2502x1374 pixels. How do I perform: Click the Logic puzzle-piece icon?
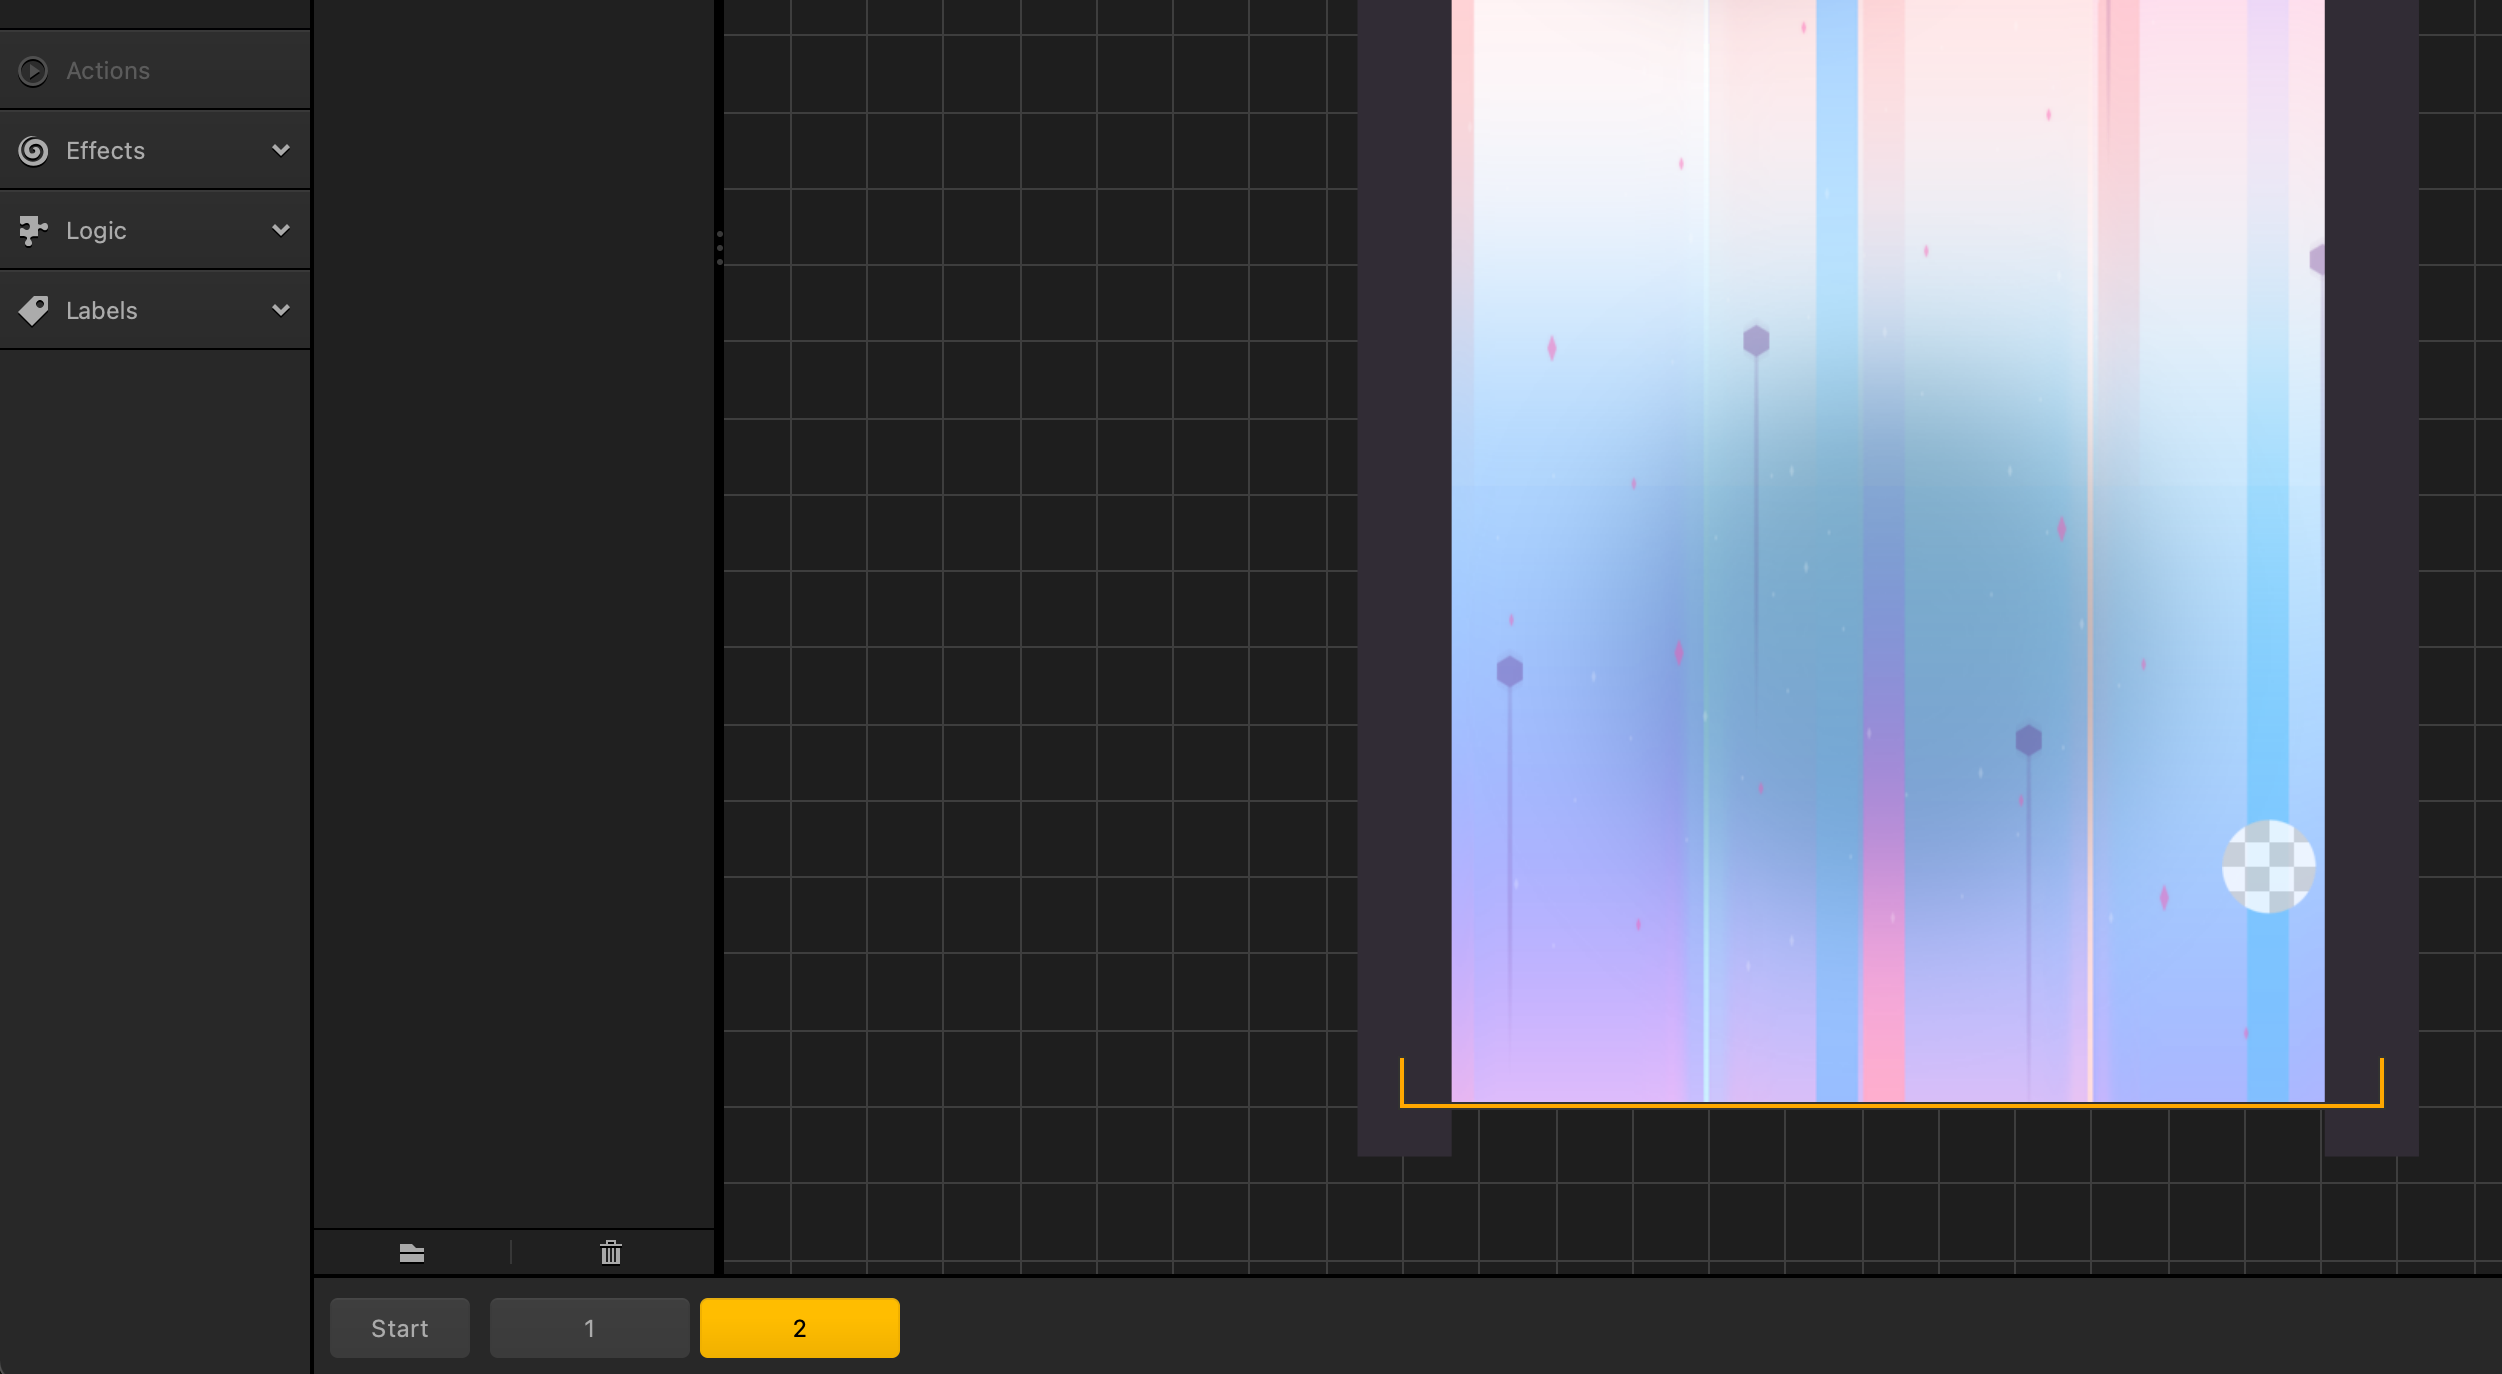point(33,231)
